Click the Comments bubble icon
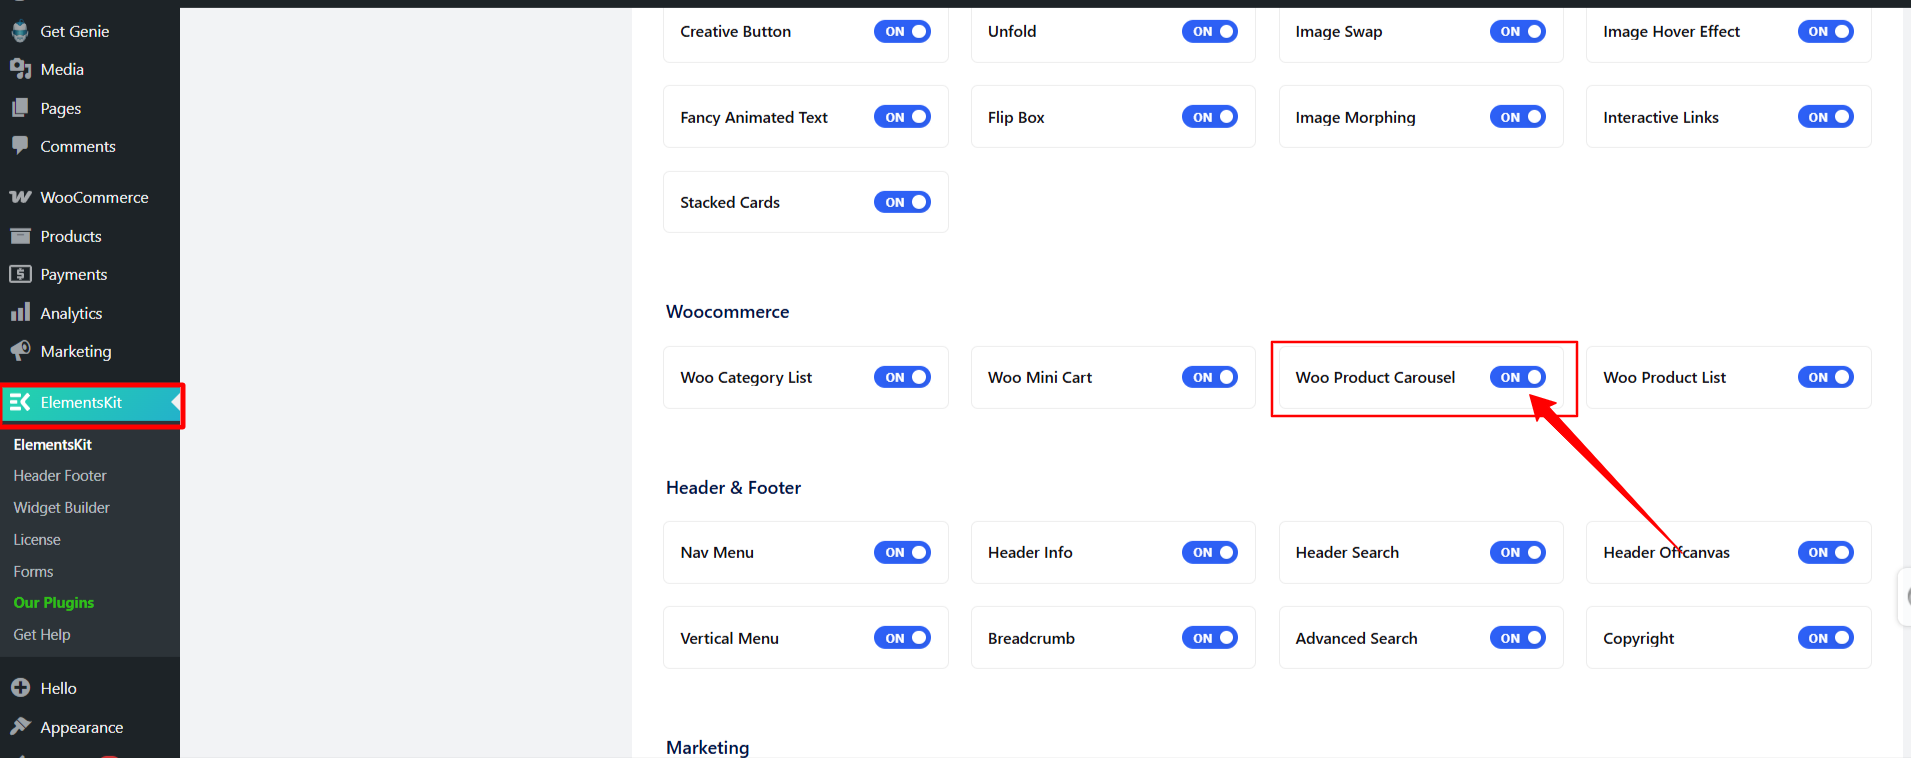The height and width of the screenshot is (758, 1911). pos(20,146)
